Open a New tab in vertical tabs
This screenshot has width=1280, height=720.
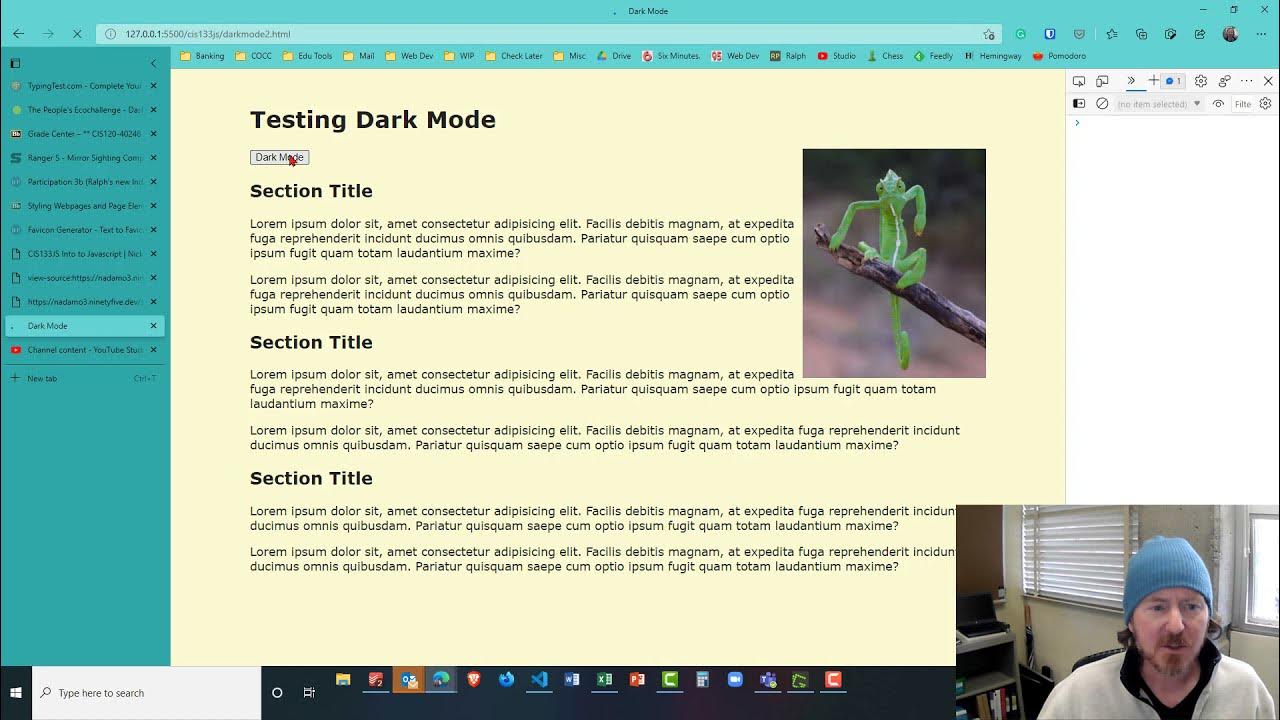[x=85, y=378]
